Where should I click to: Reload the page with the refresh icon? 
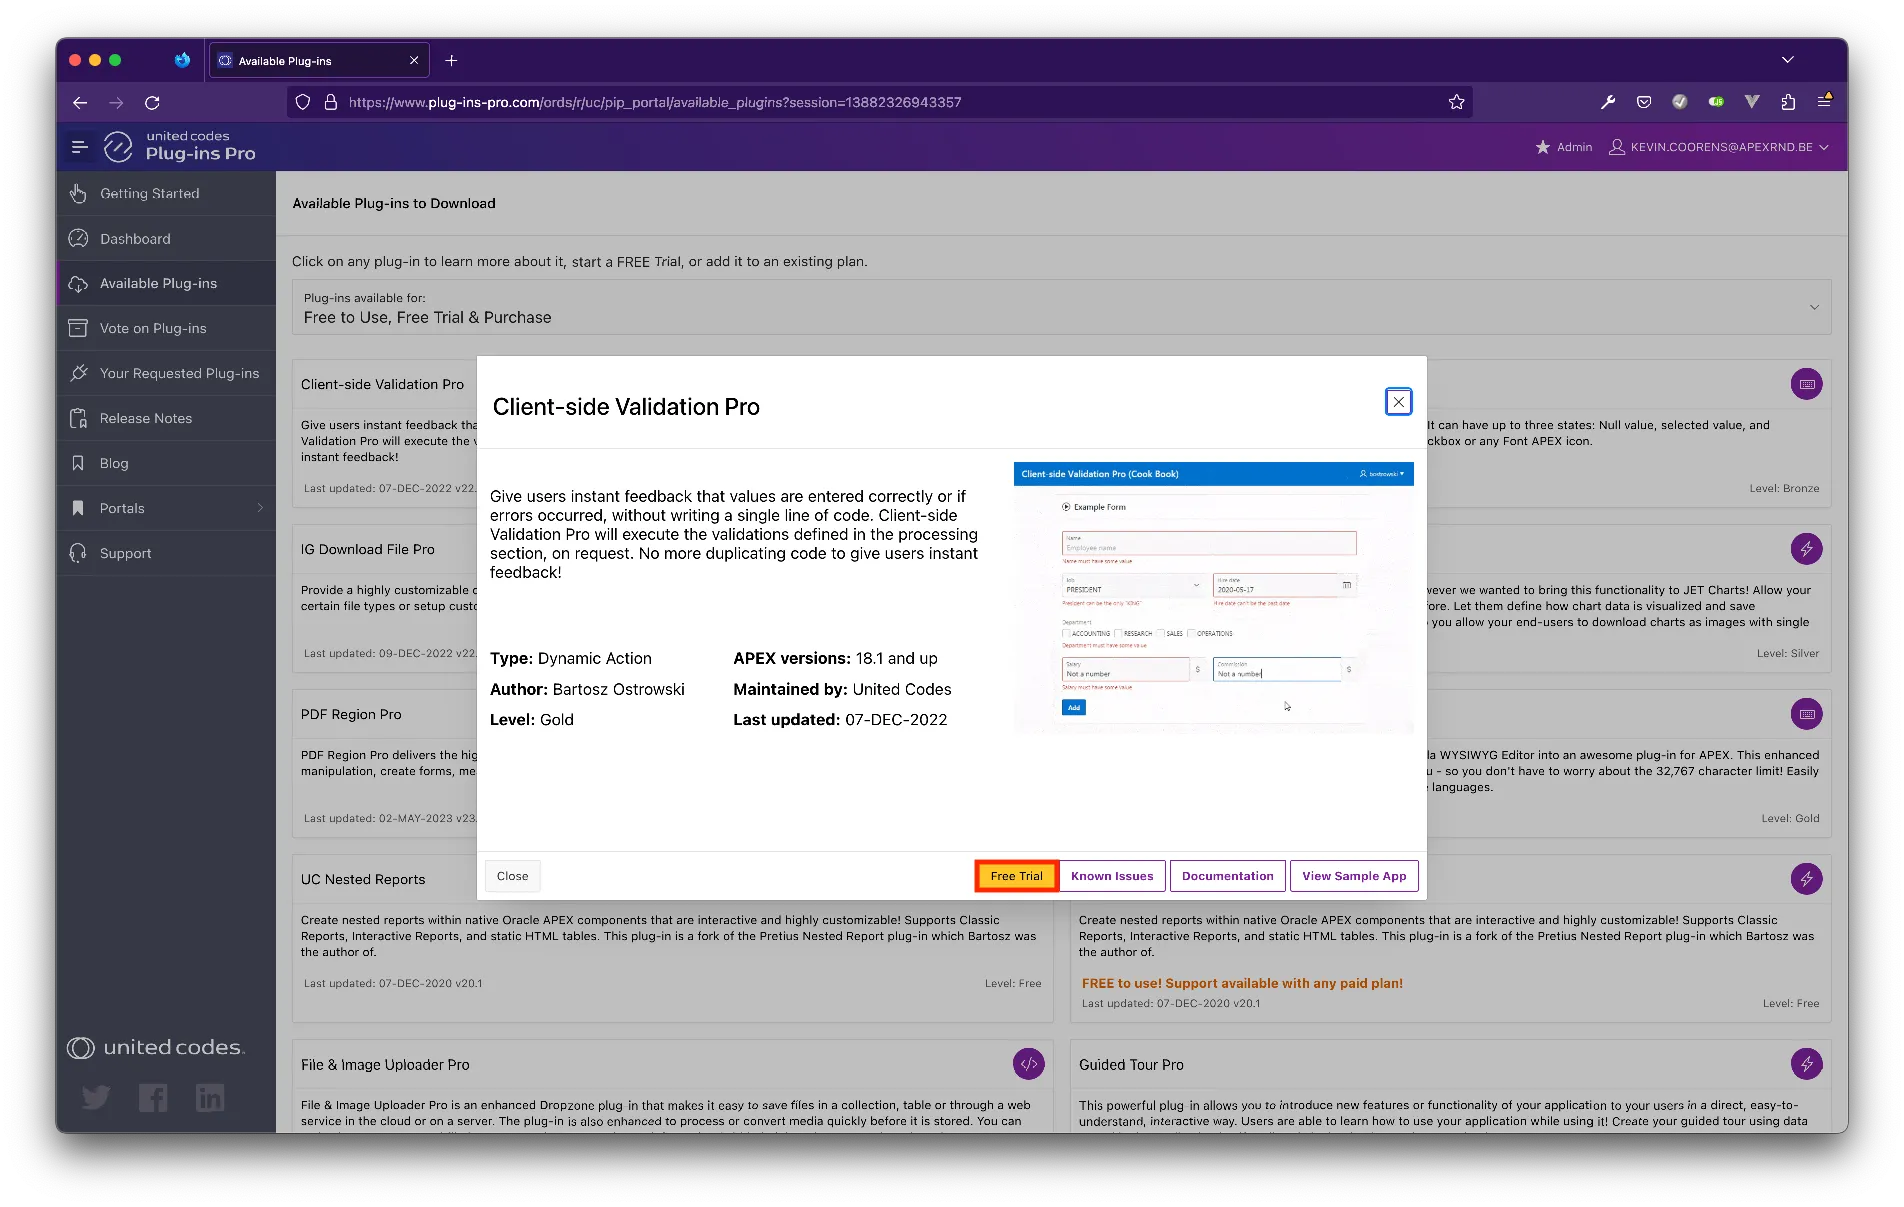(x=152, y=102)
